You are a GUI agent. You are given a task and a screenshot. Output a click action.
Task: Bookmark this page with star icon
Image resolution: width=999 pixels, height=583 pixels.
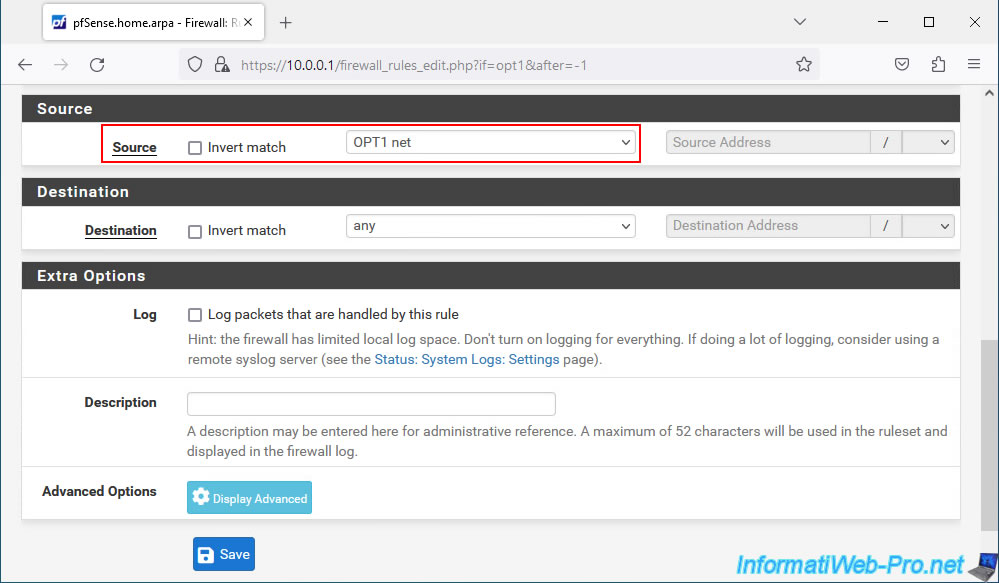coord(804,64)
